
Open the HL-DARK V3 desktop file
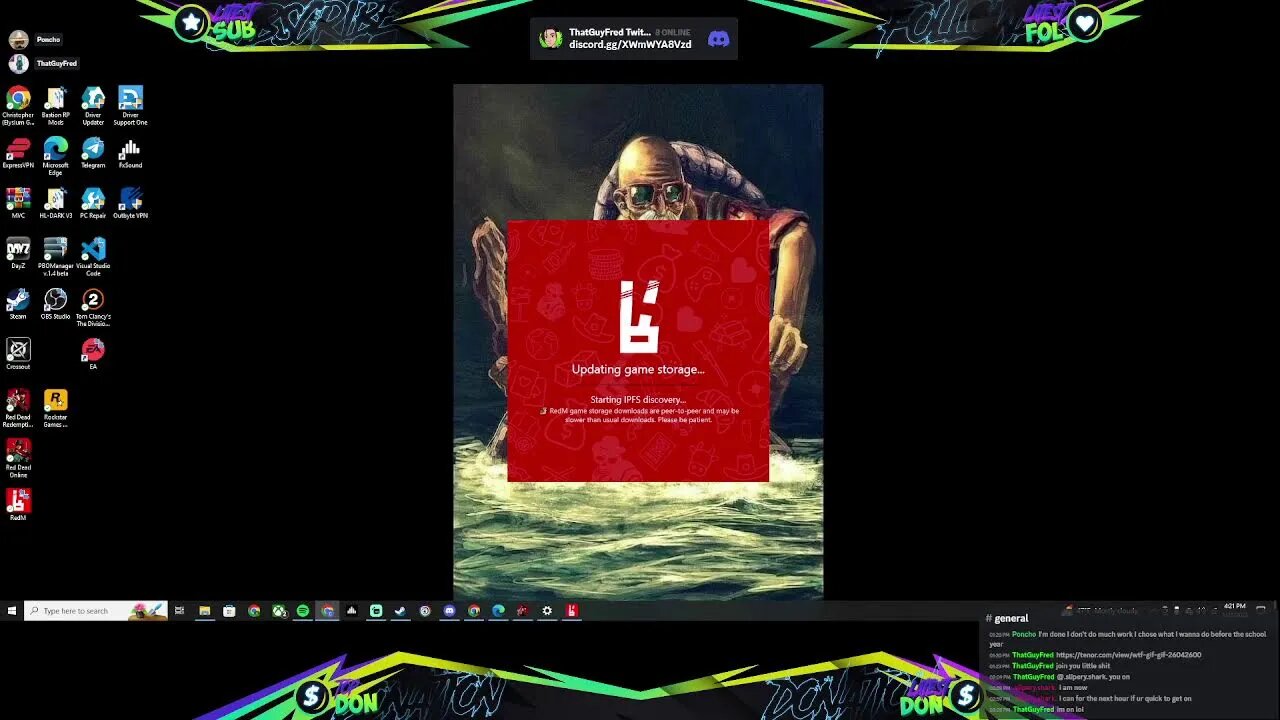coord(56,203)
